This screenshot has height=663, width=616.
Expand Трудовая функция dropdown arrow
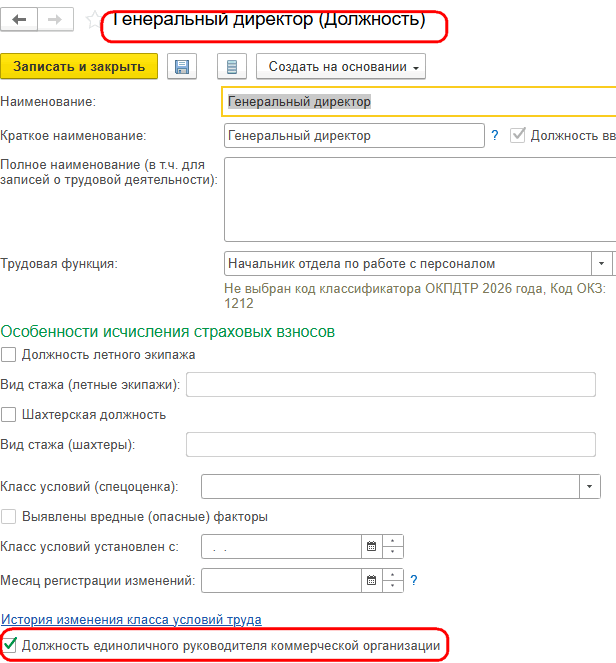[x=601, y=263]
